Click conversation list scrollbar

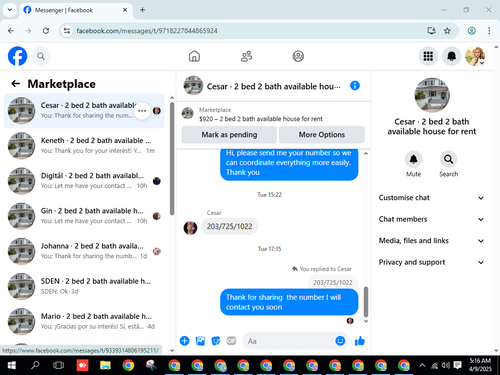[x=172, y=158]
